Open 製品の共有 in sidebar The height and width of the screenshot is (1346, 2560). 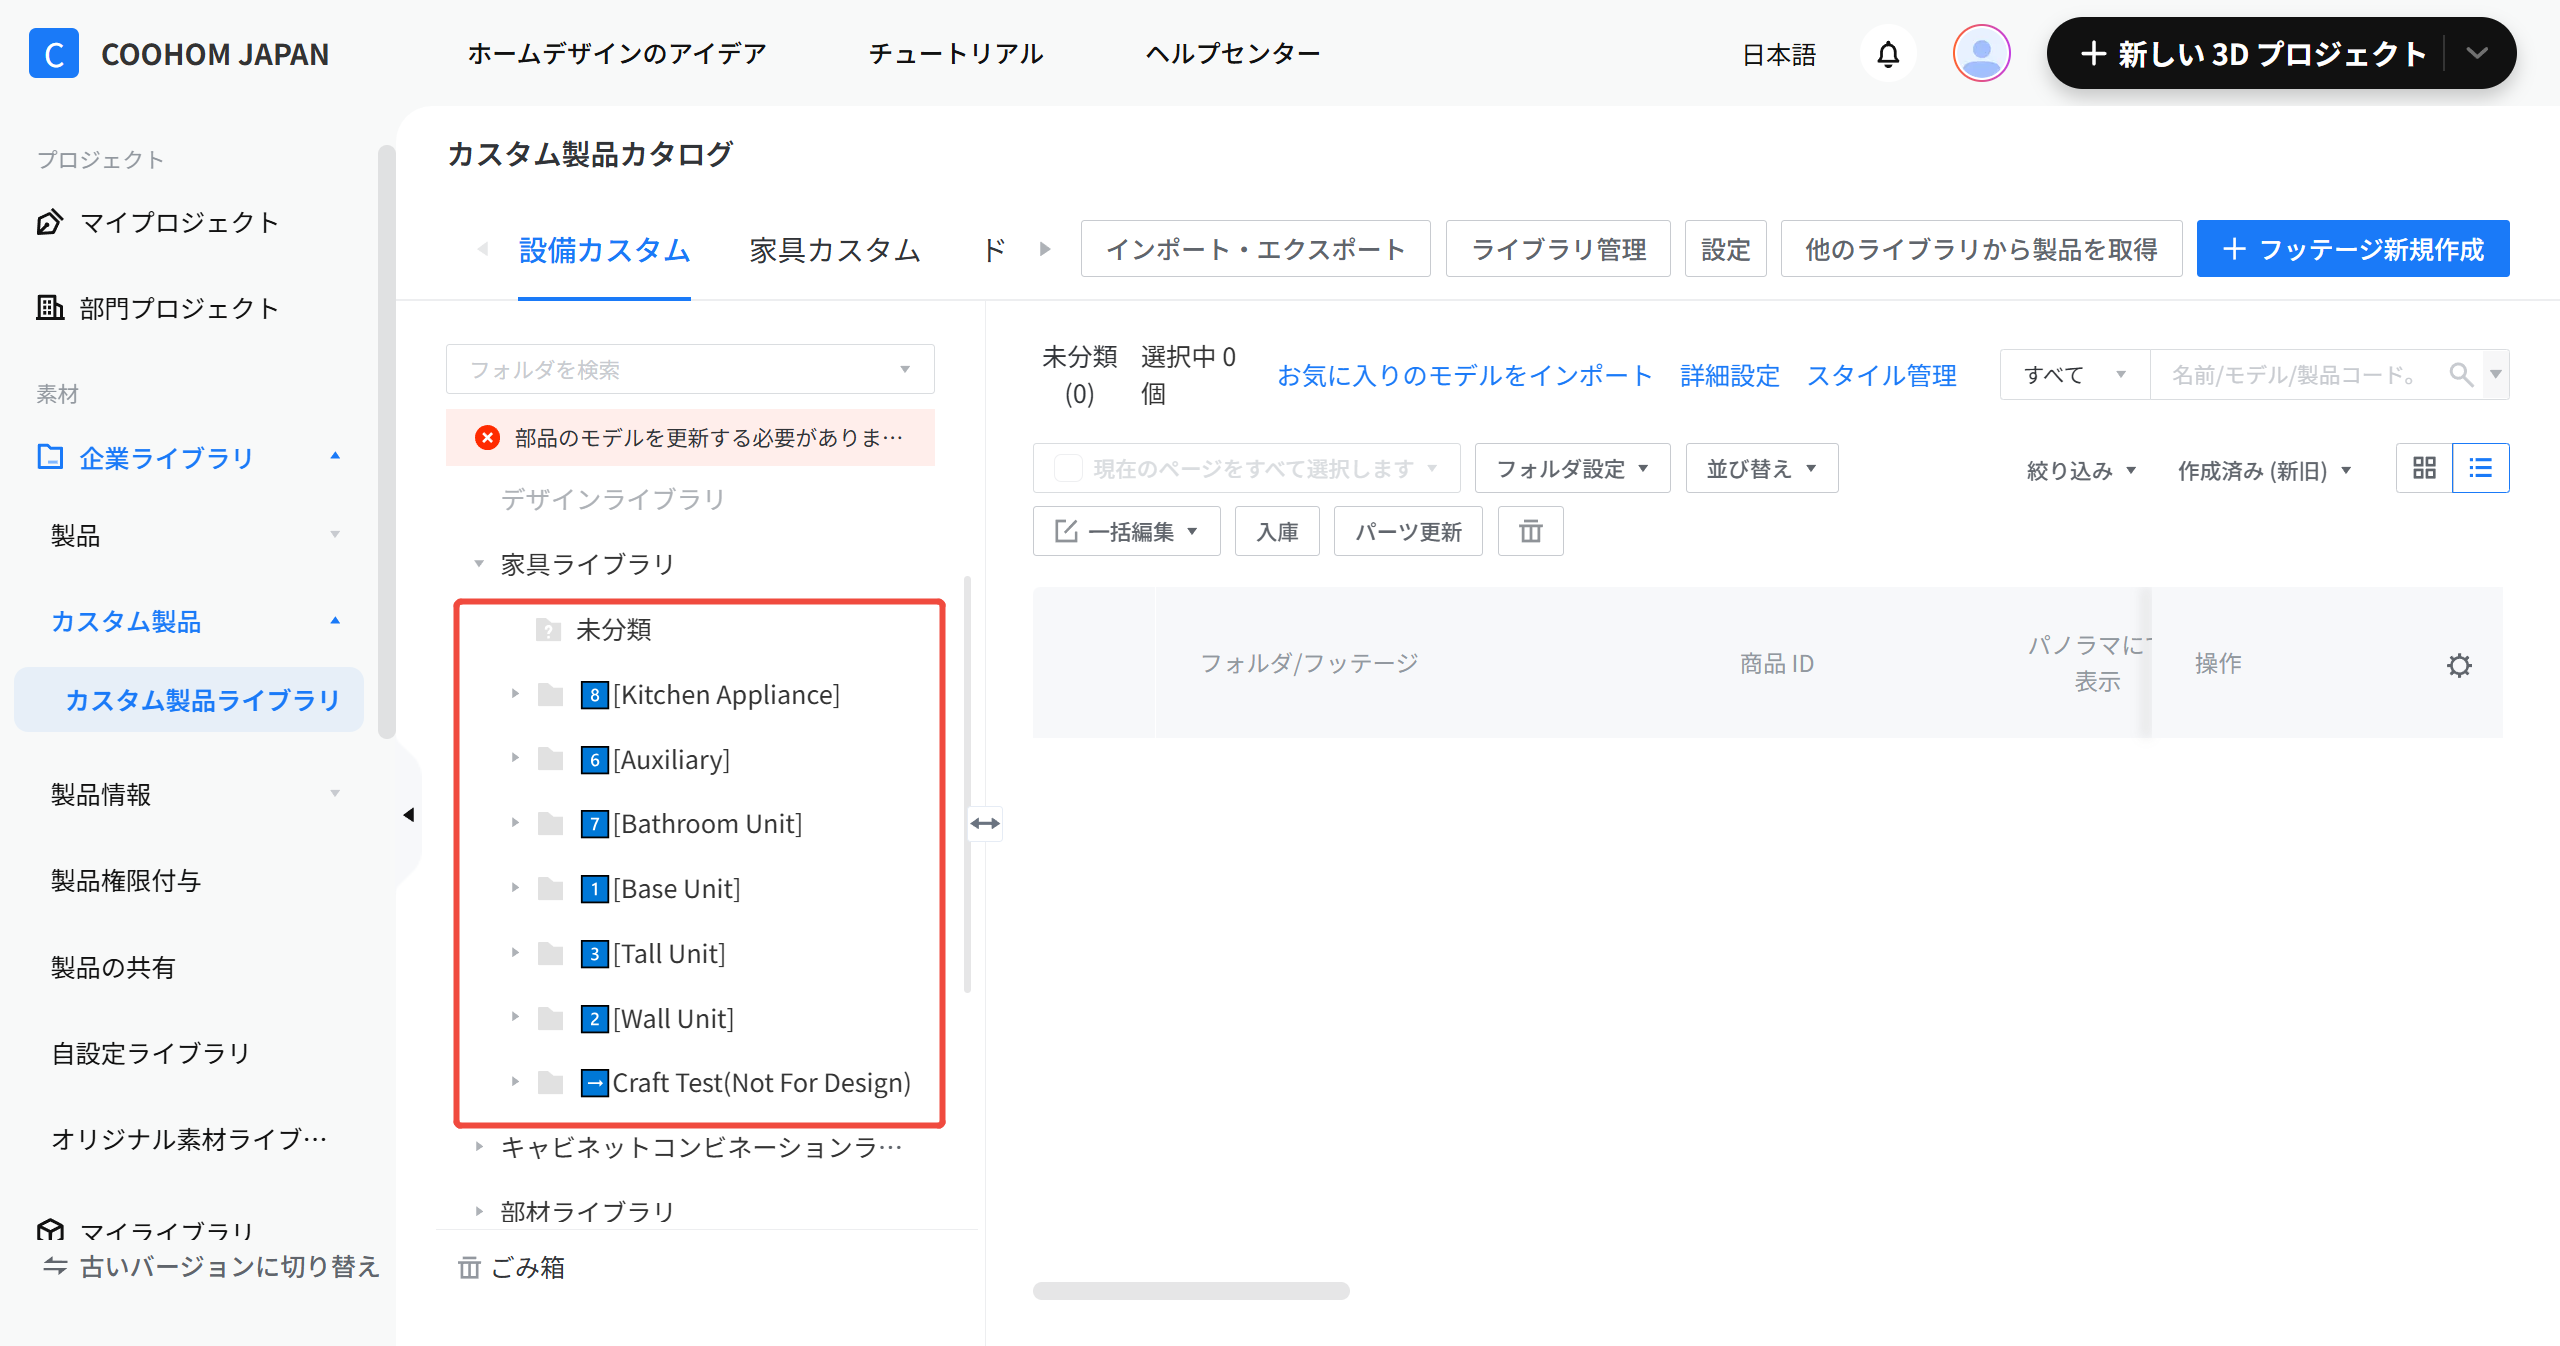(113, 967)
